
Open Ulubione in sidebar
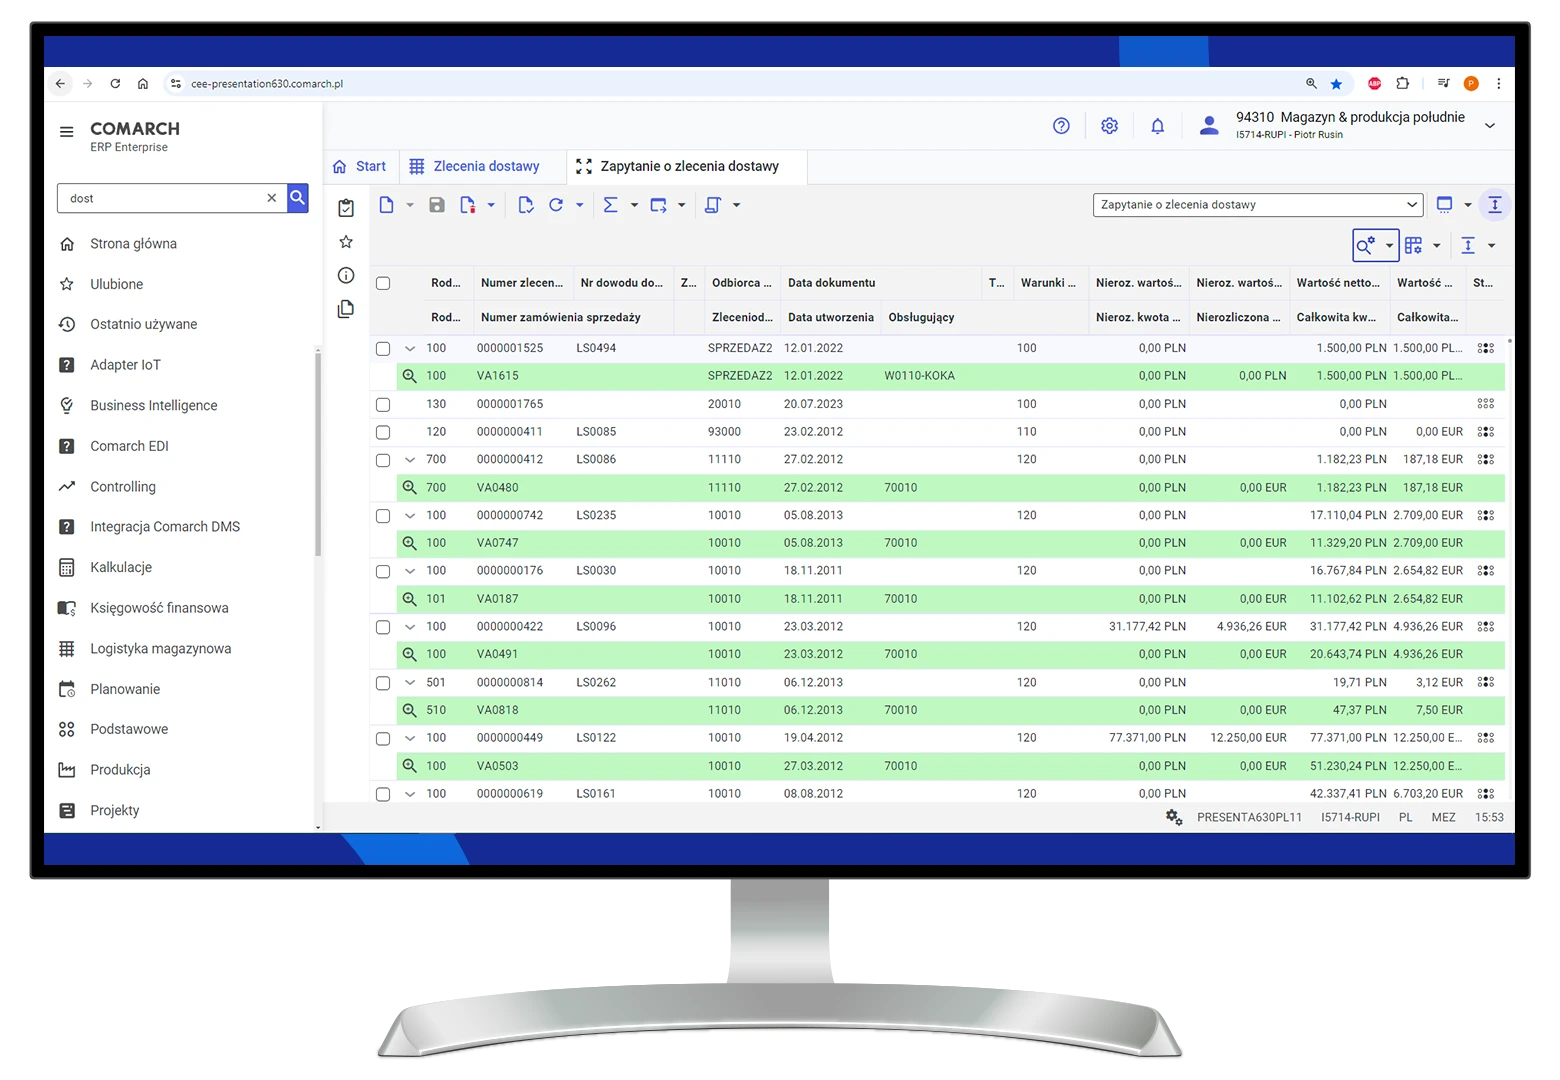(x=116, y=284)
